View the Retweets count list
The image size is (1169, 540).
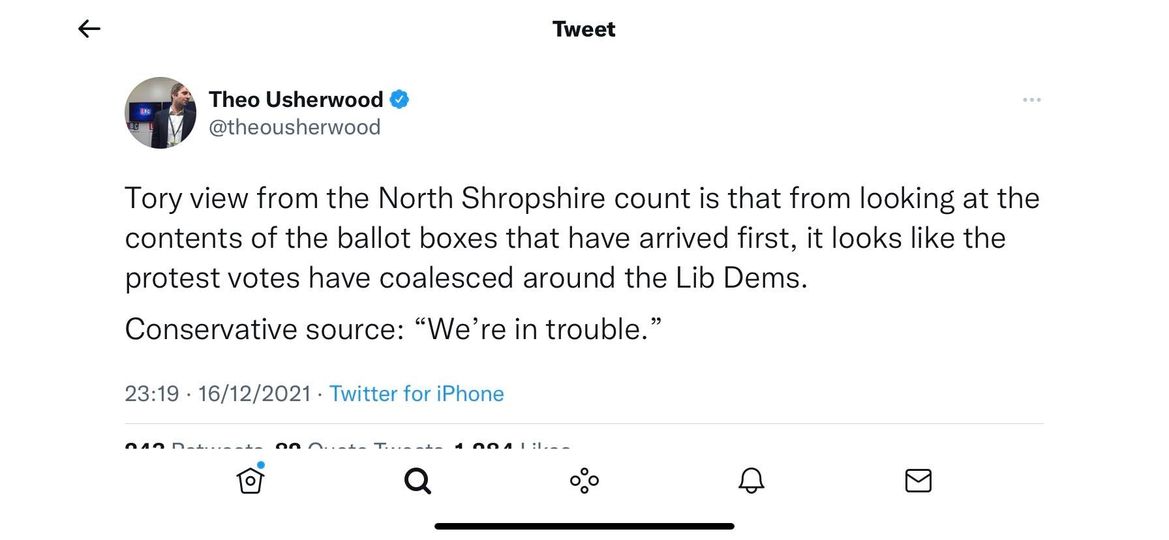[x=195, y=447]
